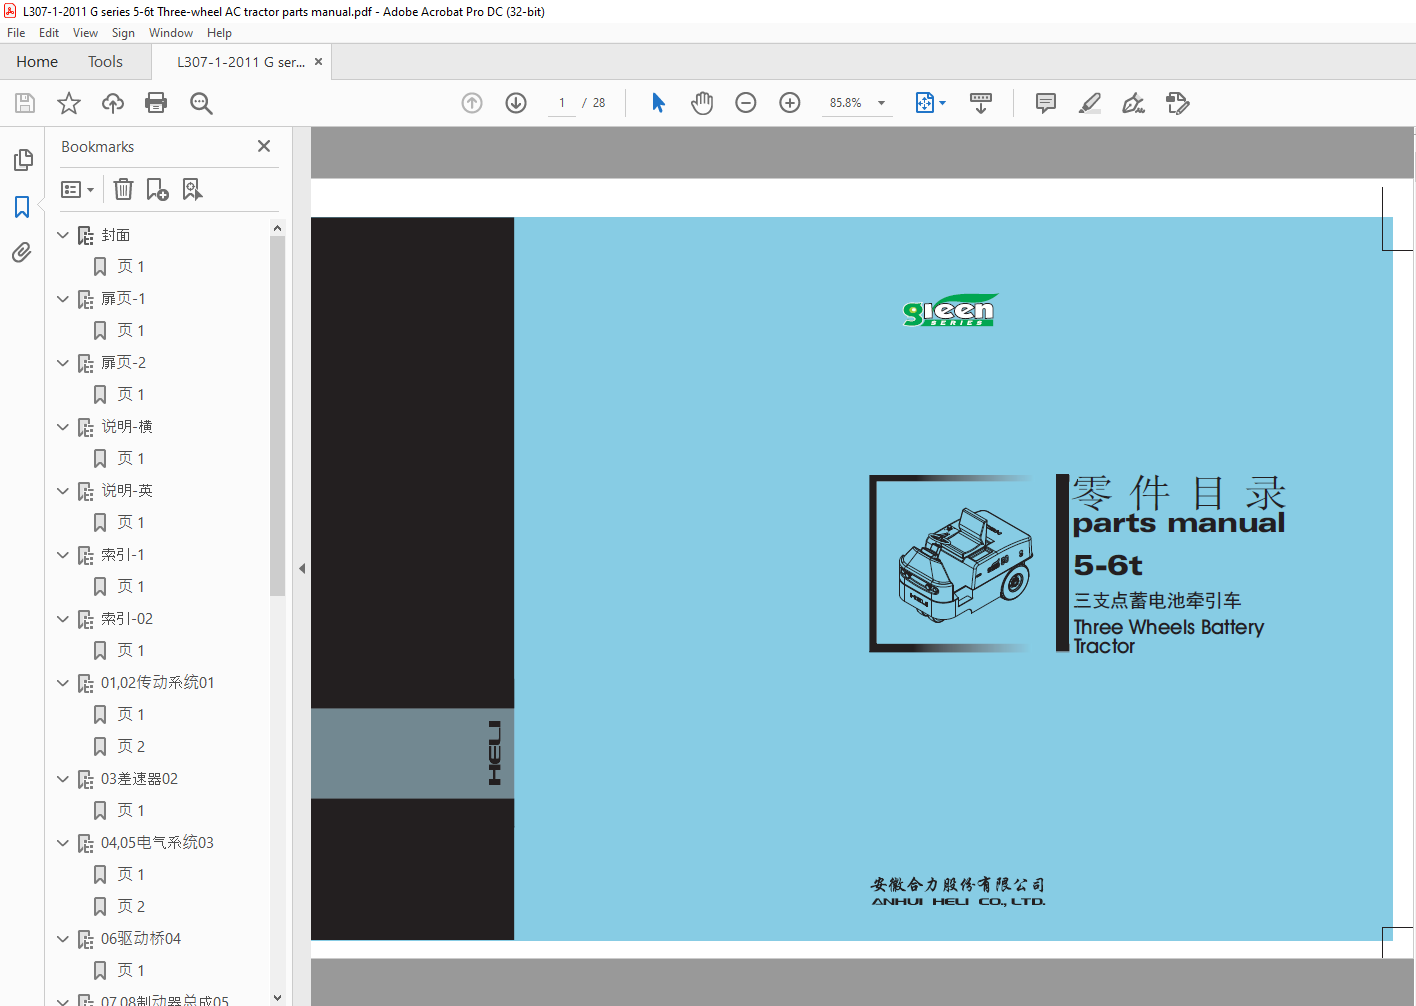Switch to the Home tab

click(x=37, y=62)
